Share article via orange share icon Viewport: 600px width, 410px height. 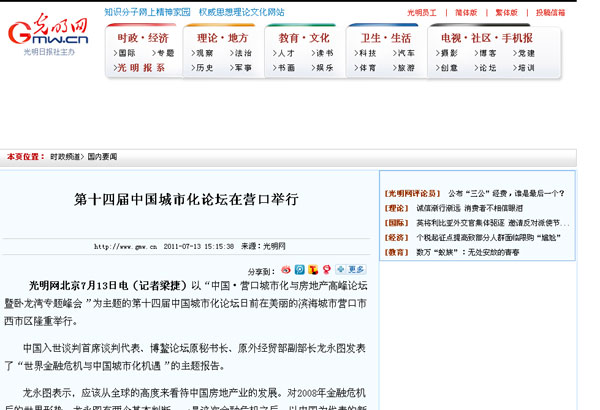[312, 270]
